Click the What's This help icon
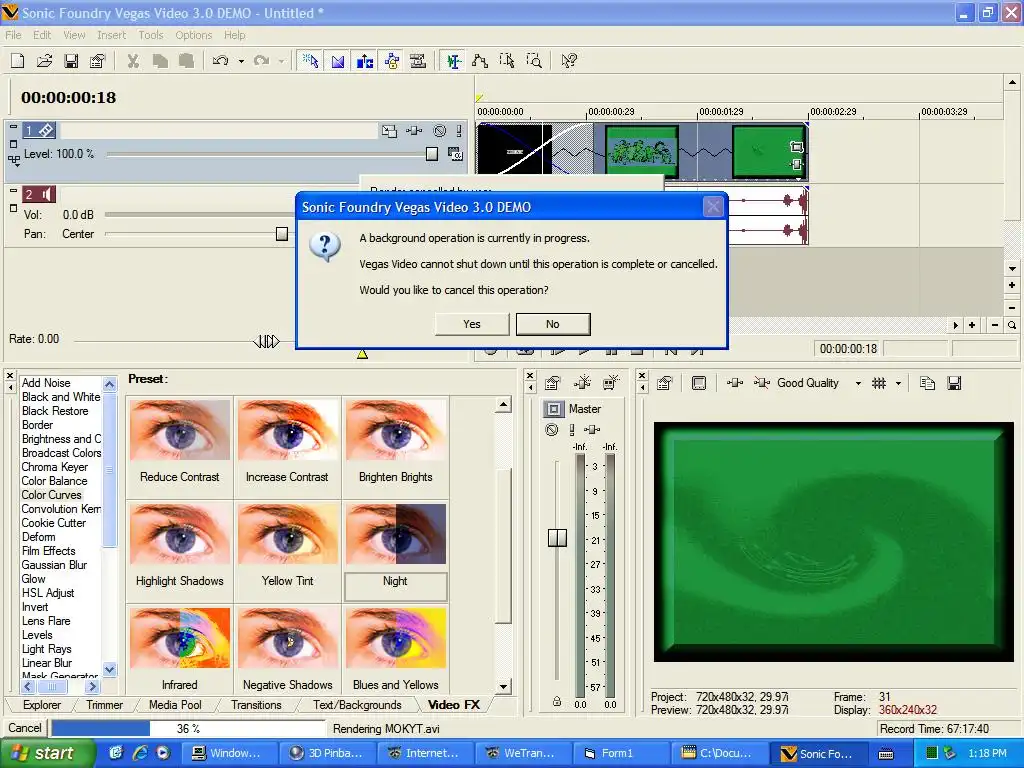The image size is (1024, 768). [x=569, y=61]
